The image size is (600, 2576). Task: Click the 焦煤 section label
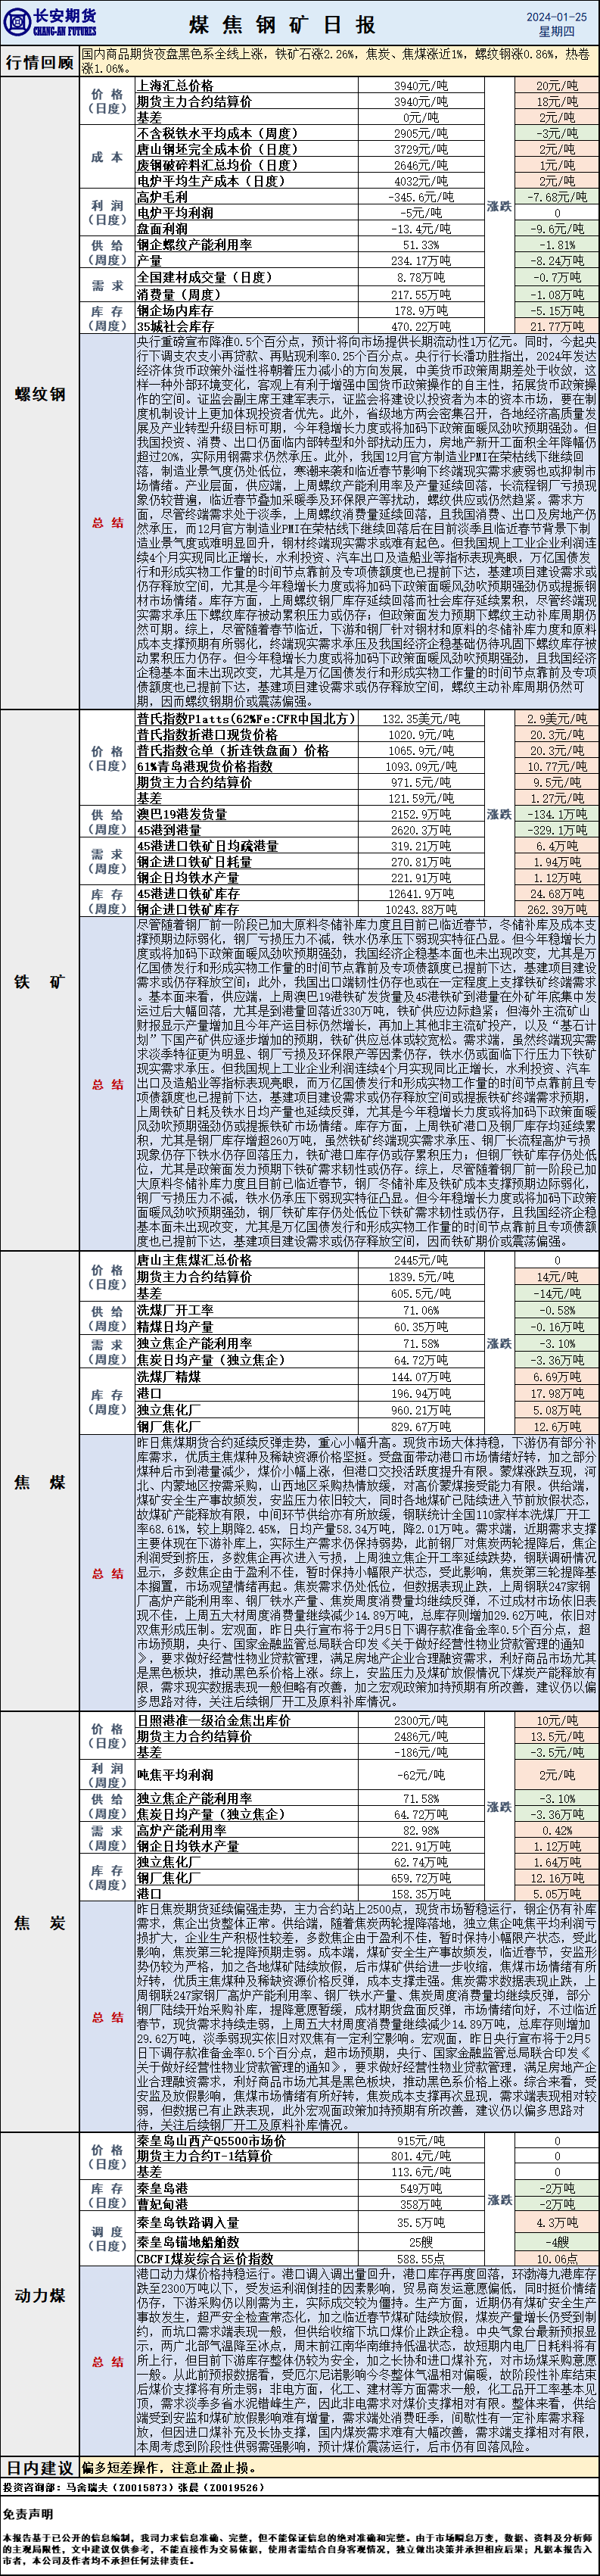[40, 1482]
